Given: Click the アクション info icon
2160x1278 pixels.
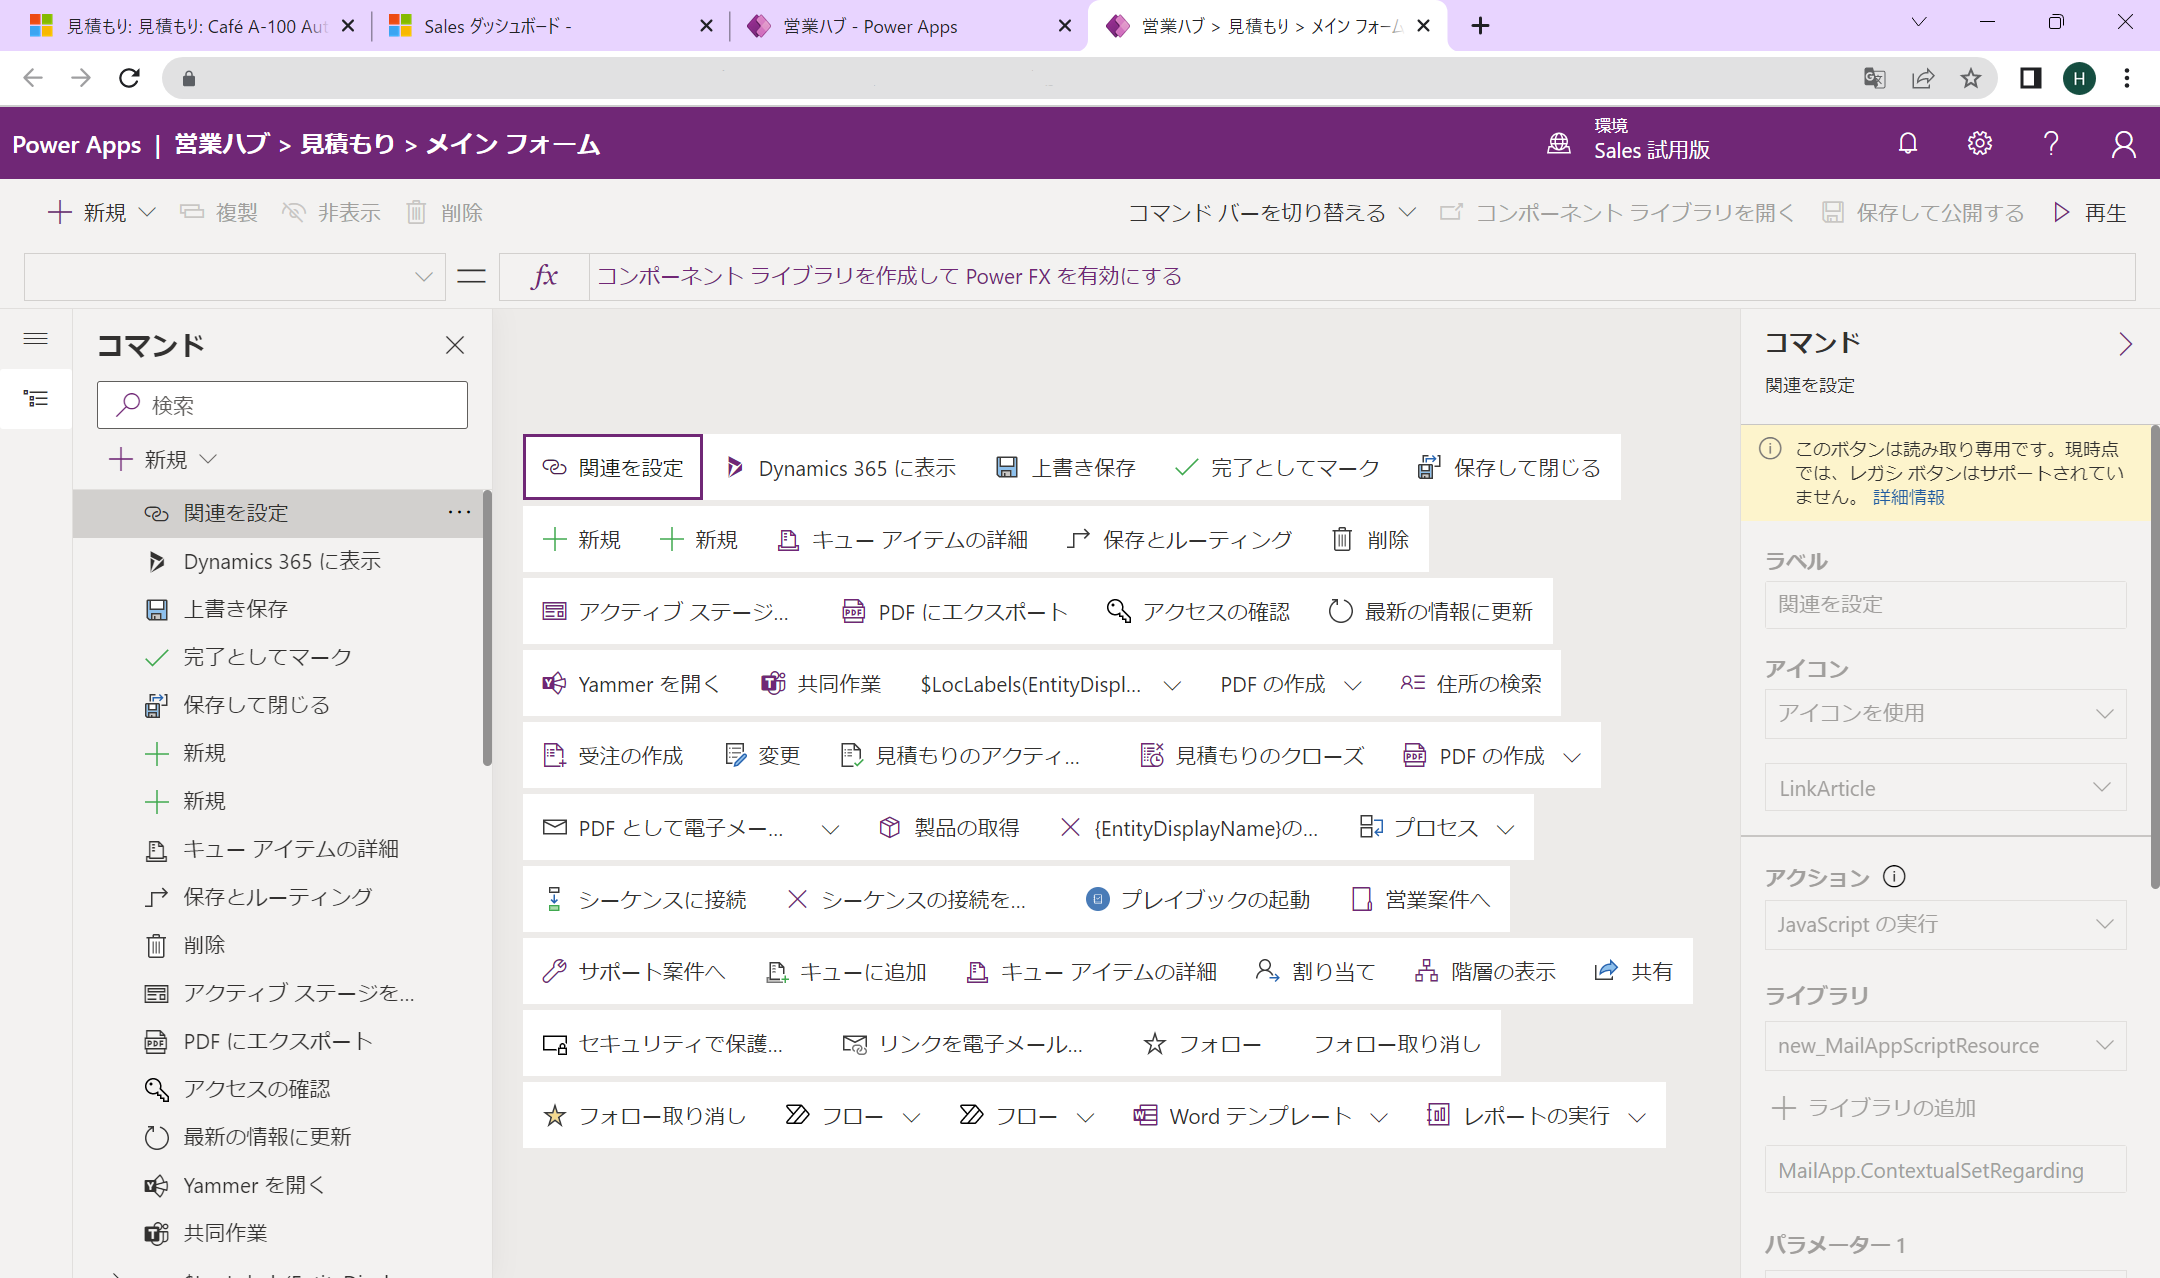Looking at the screenshot, I should coord(1894,877).
